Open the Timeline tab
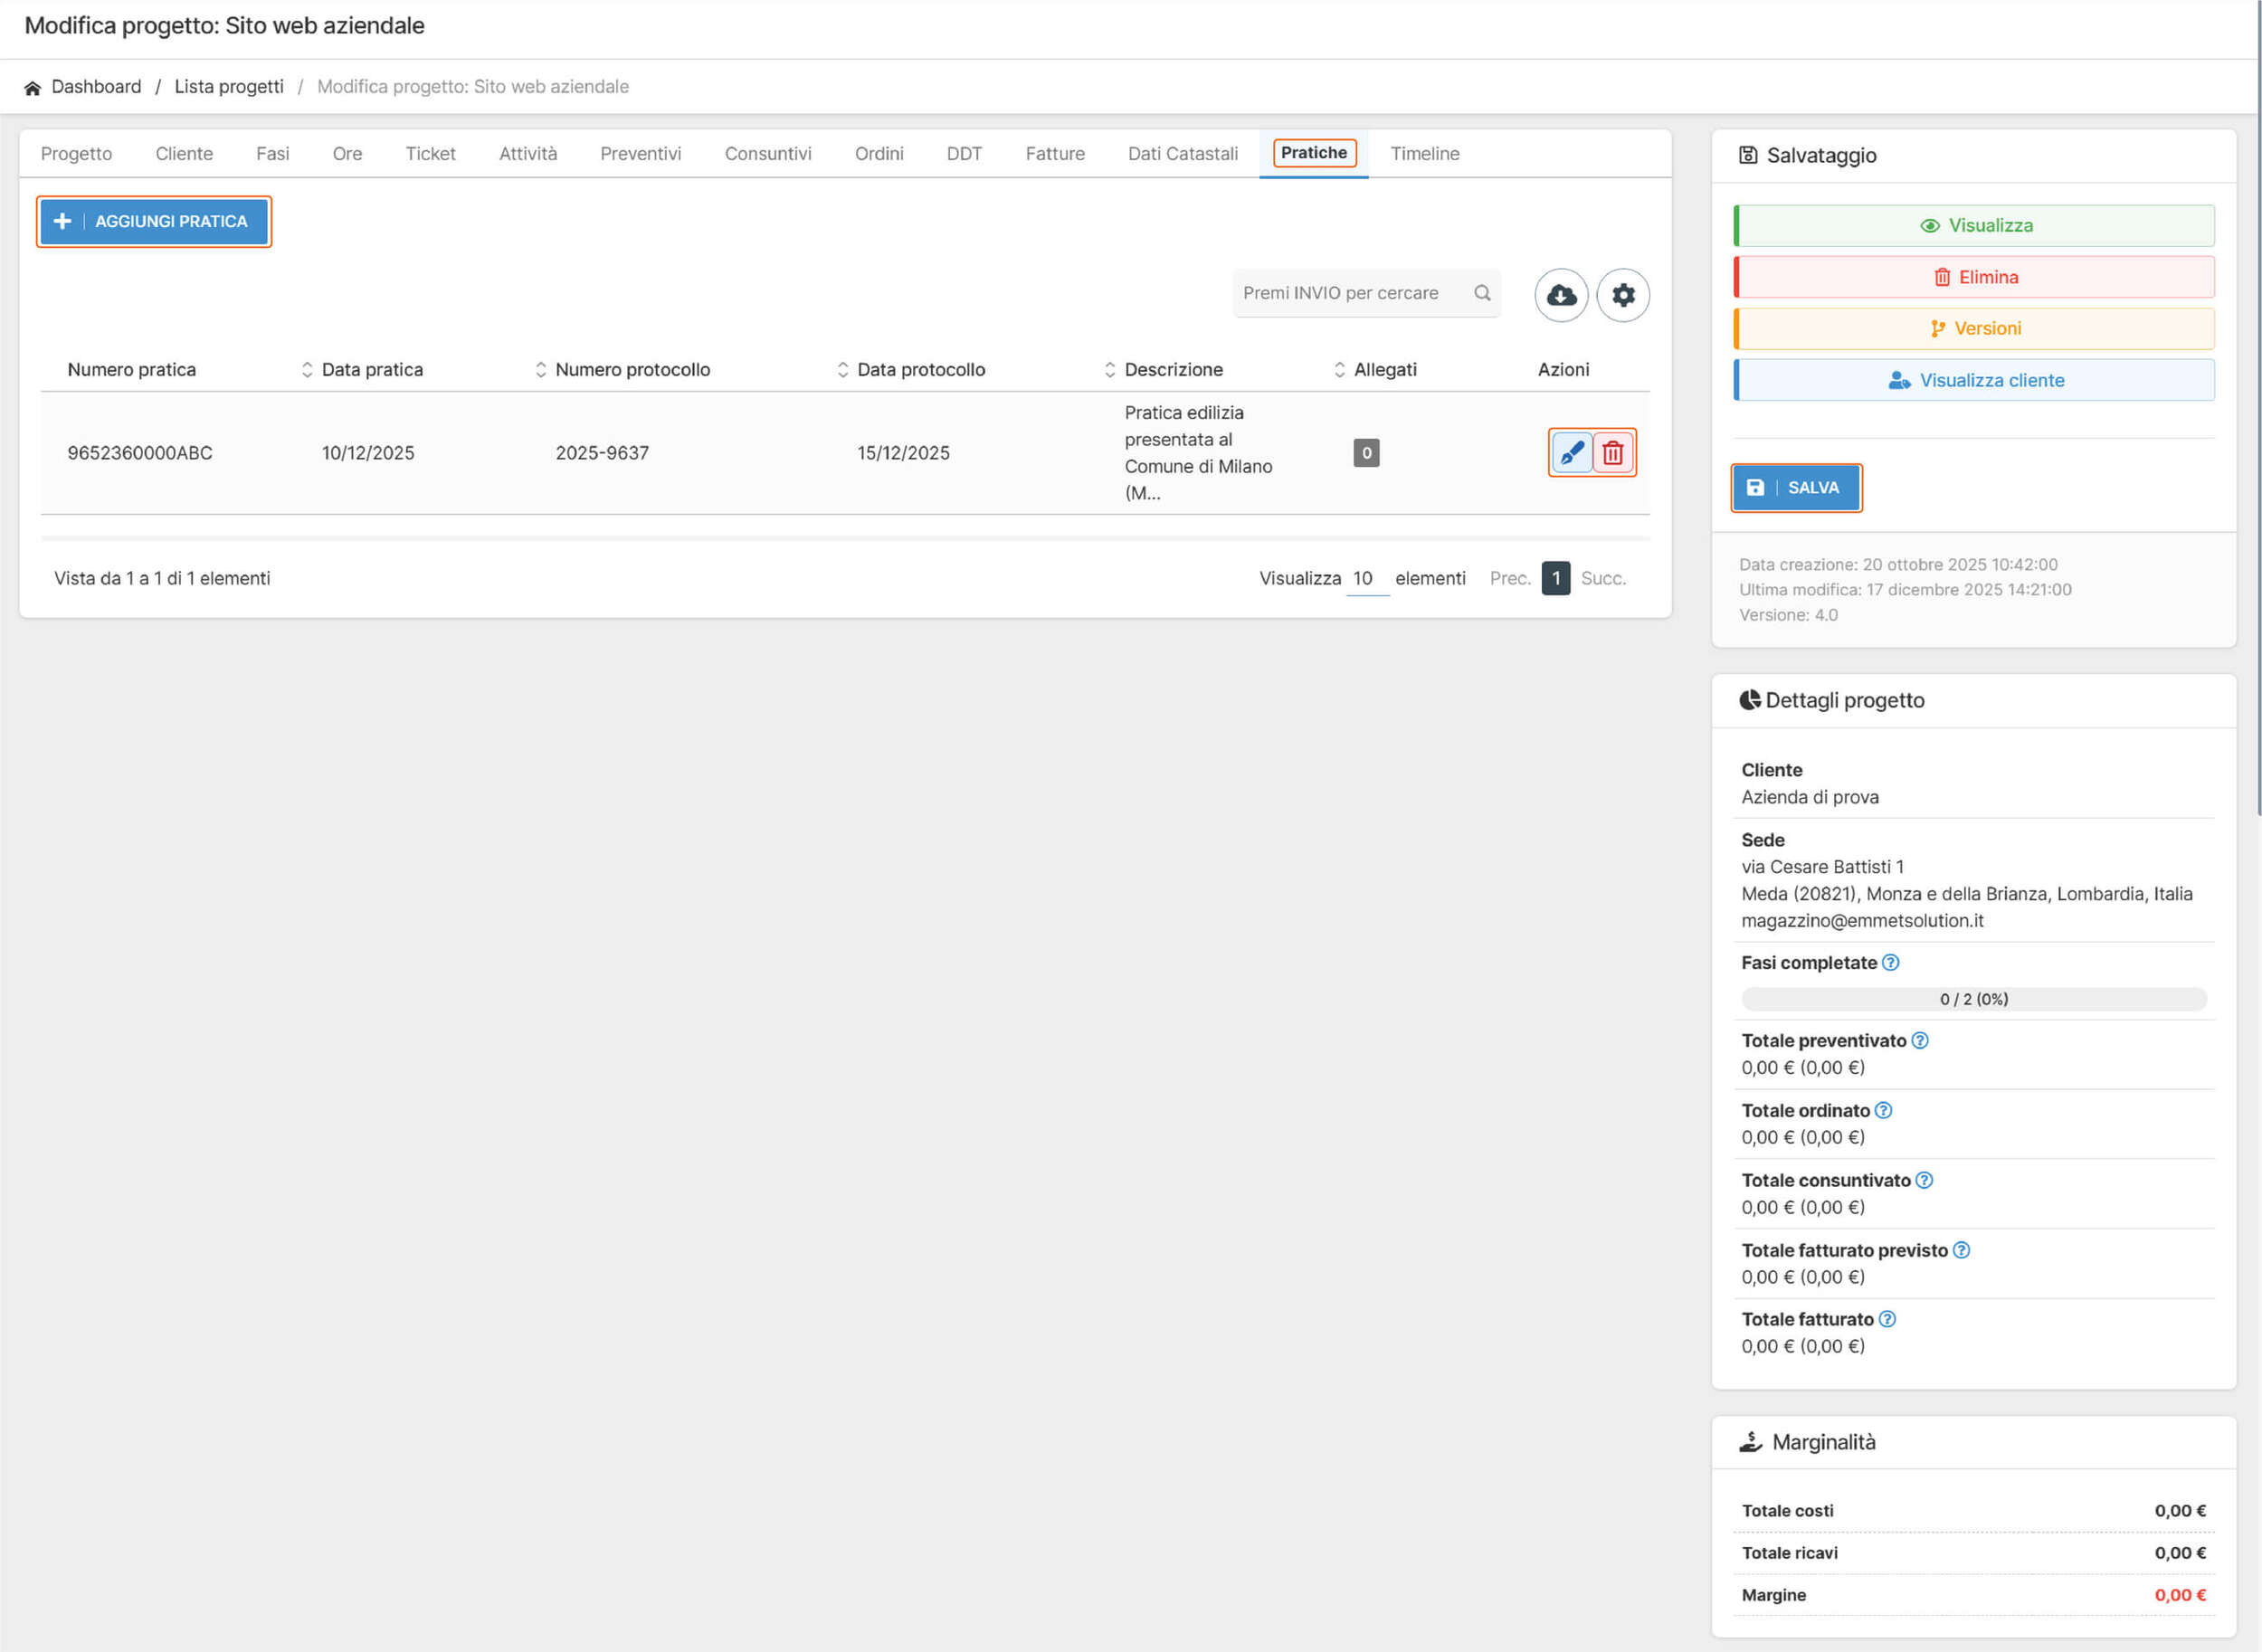 (1424, 153)
